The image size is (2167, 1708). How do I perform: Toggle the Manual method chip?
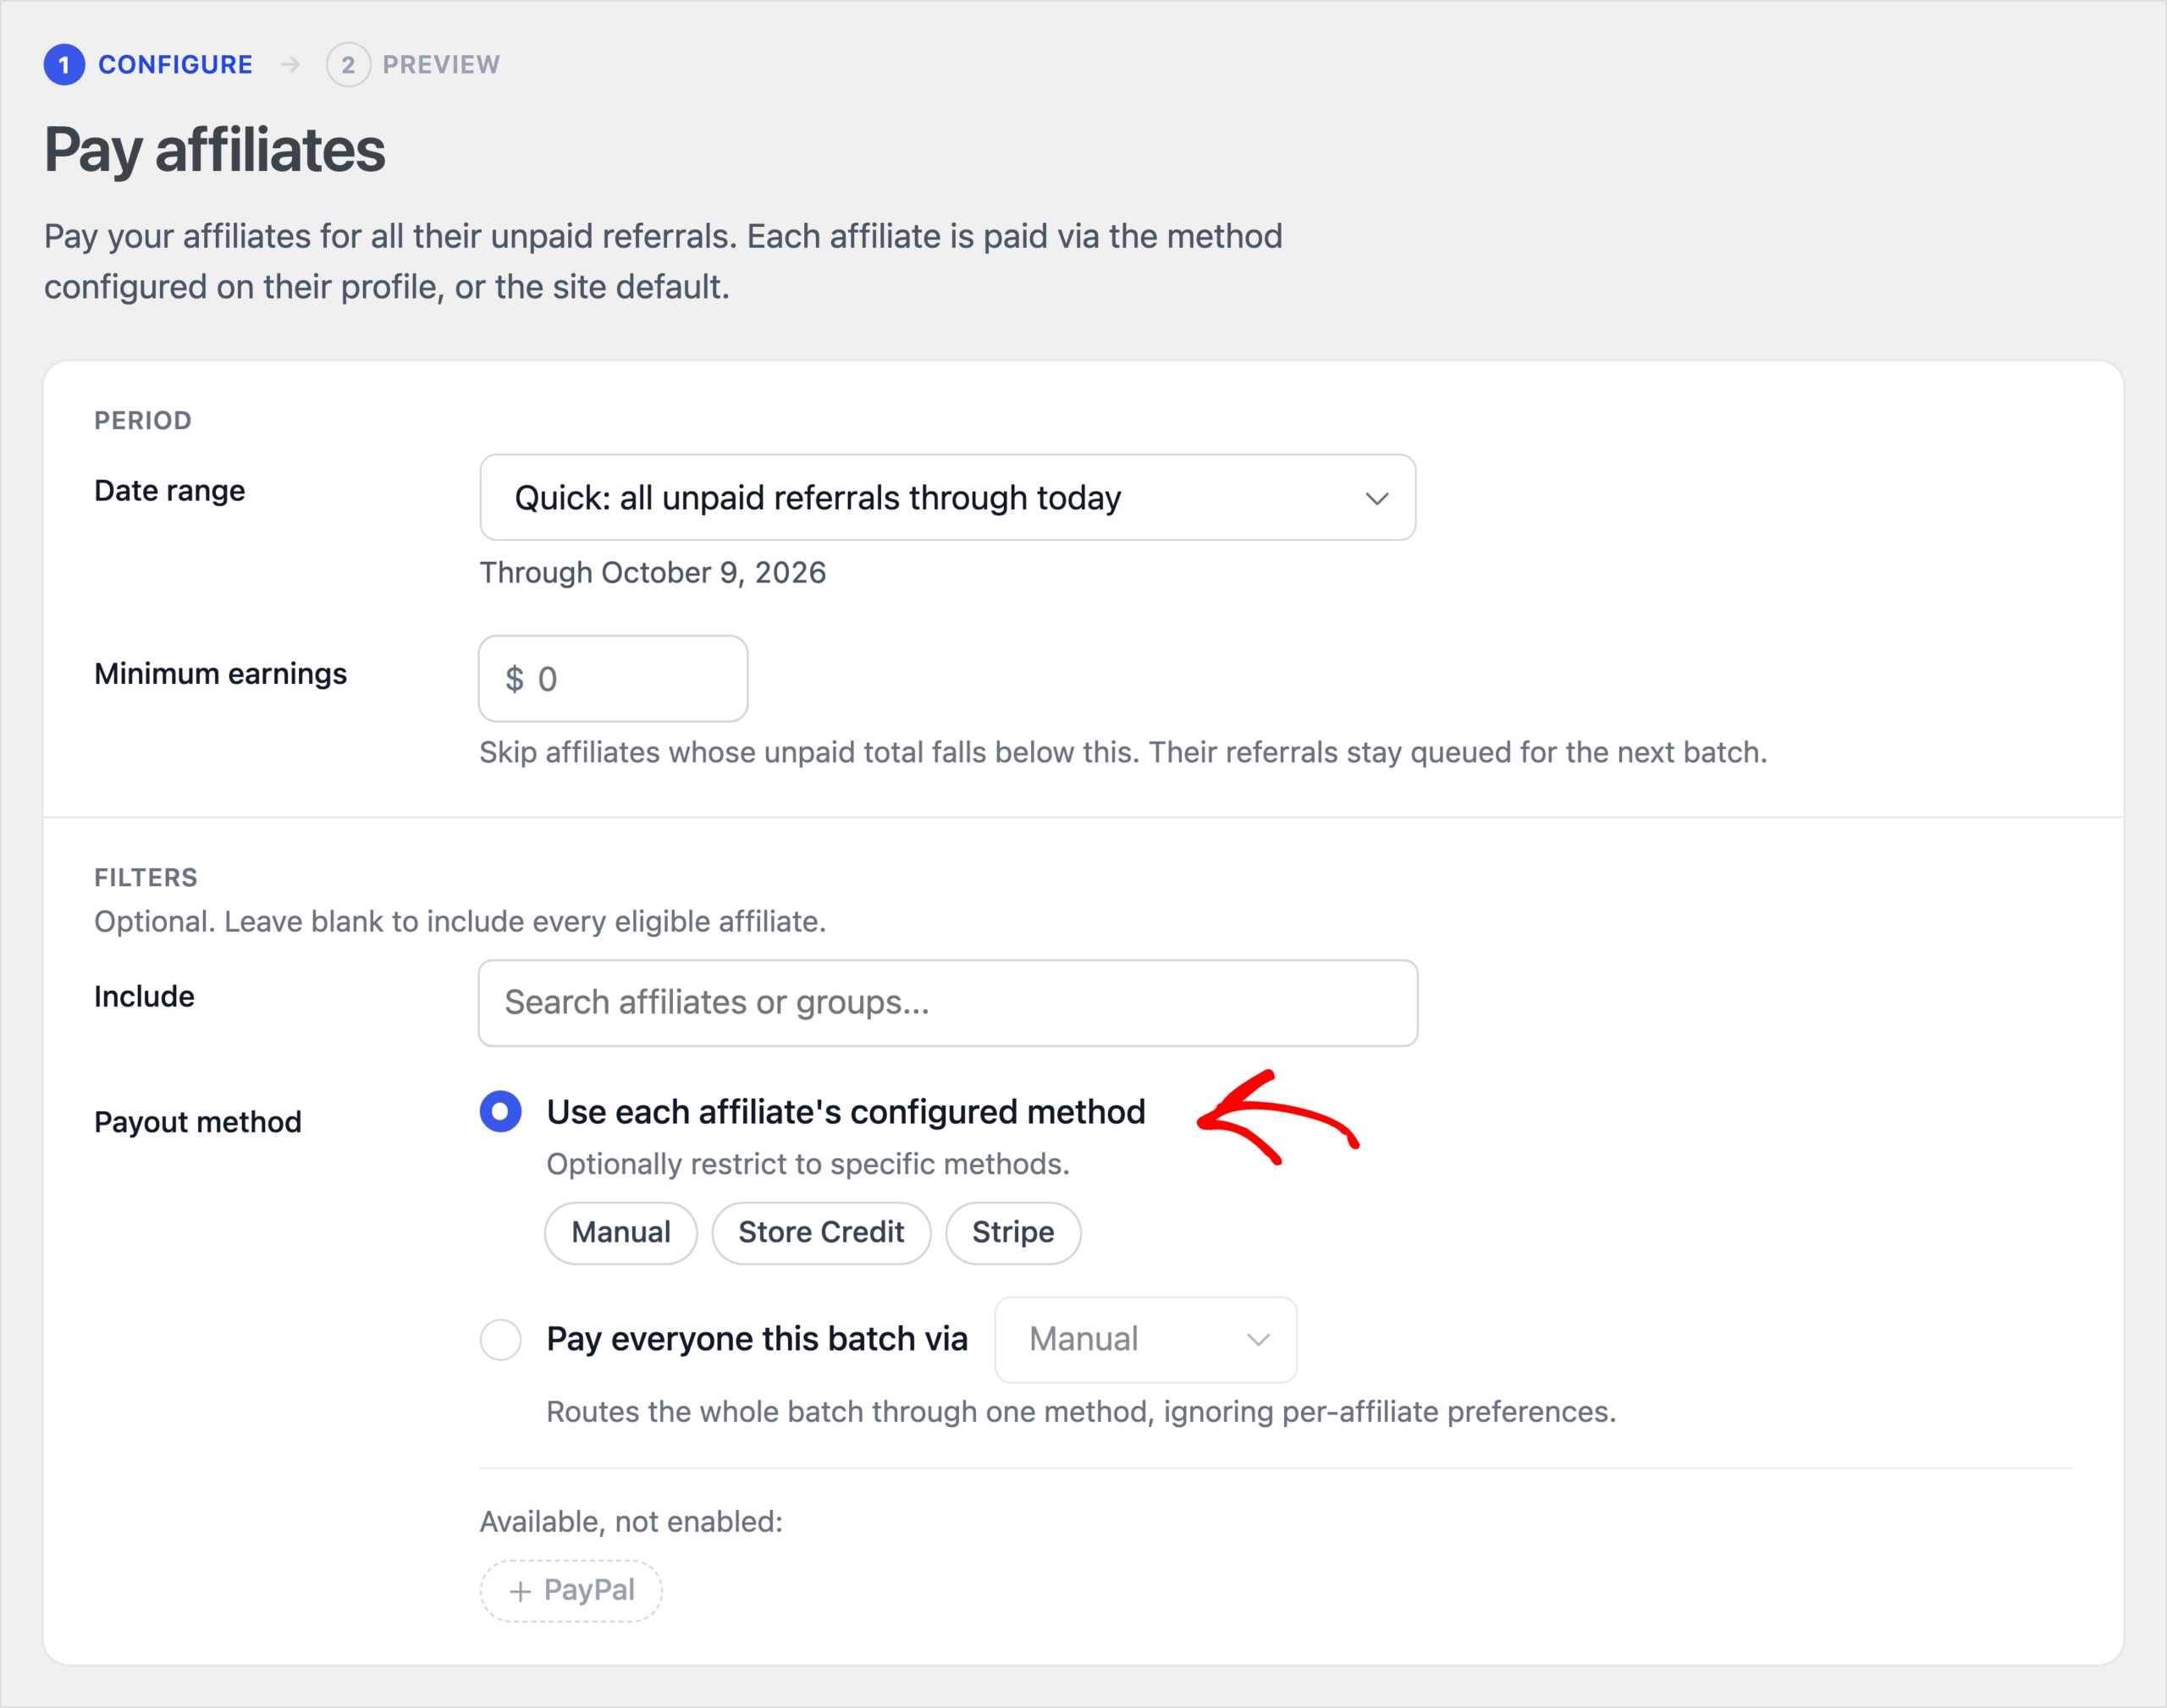point(621,1232)
